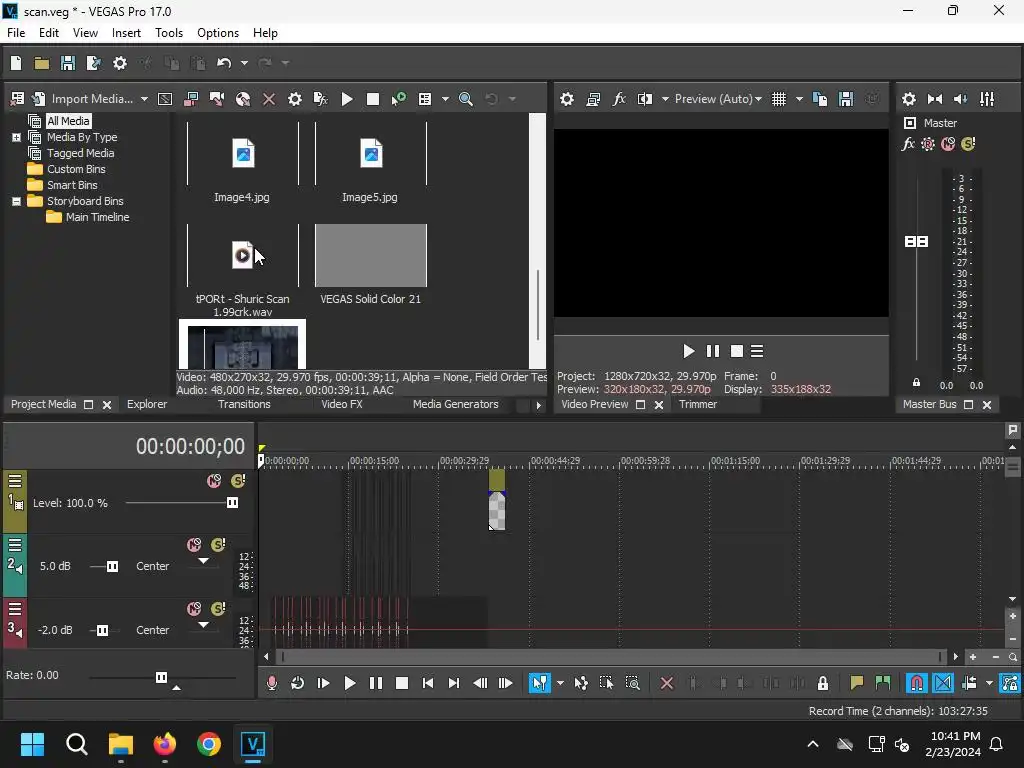Image resolution: width=1024 pixels, height=768 pixels.
Task: Open Master FX on the master bus
Action: pyautogui.click(x=908, y=144)
